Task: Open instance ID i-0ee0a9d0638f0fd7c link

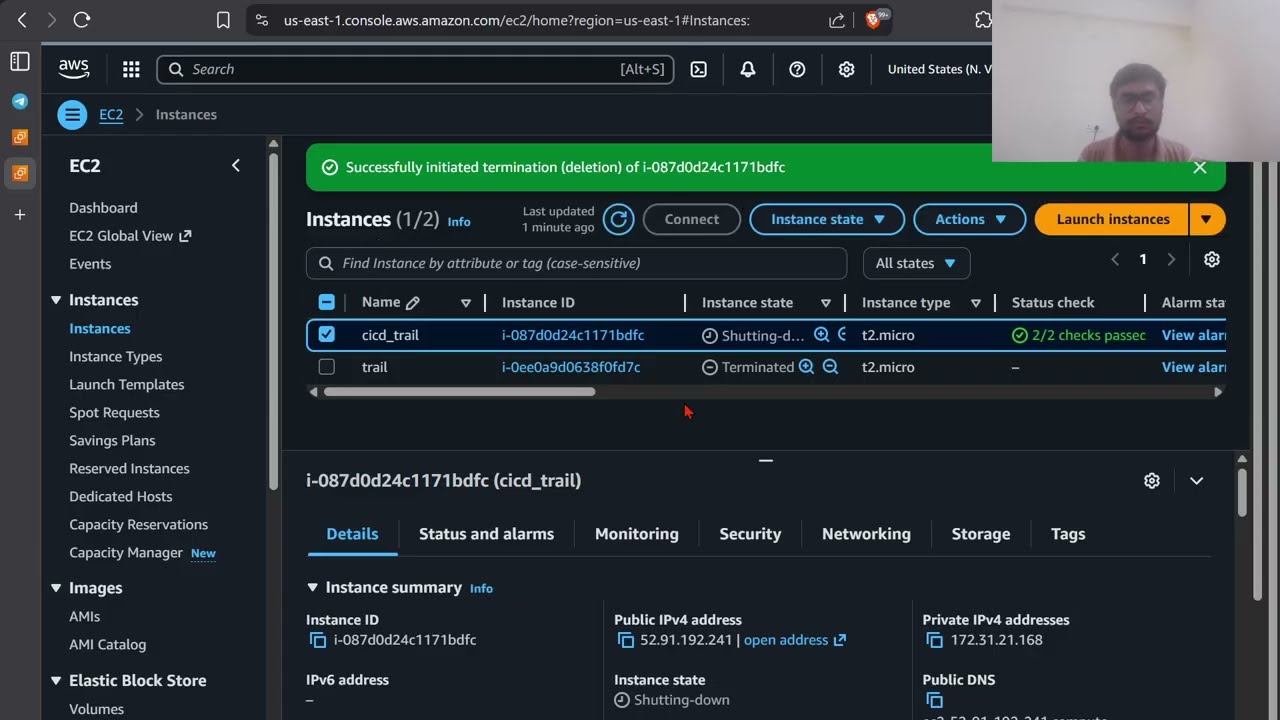Action: click(571, 367)
